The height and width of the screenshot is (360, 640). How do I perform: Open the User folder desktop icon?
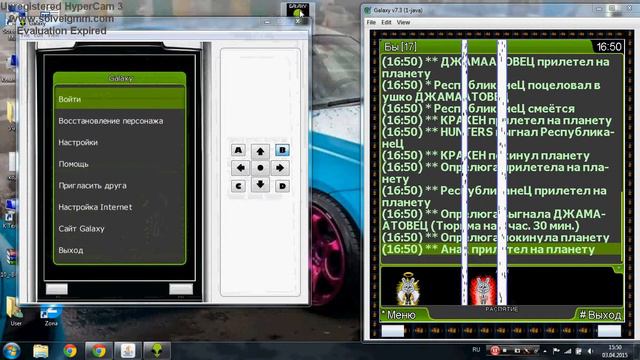[16, 312]
